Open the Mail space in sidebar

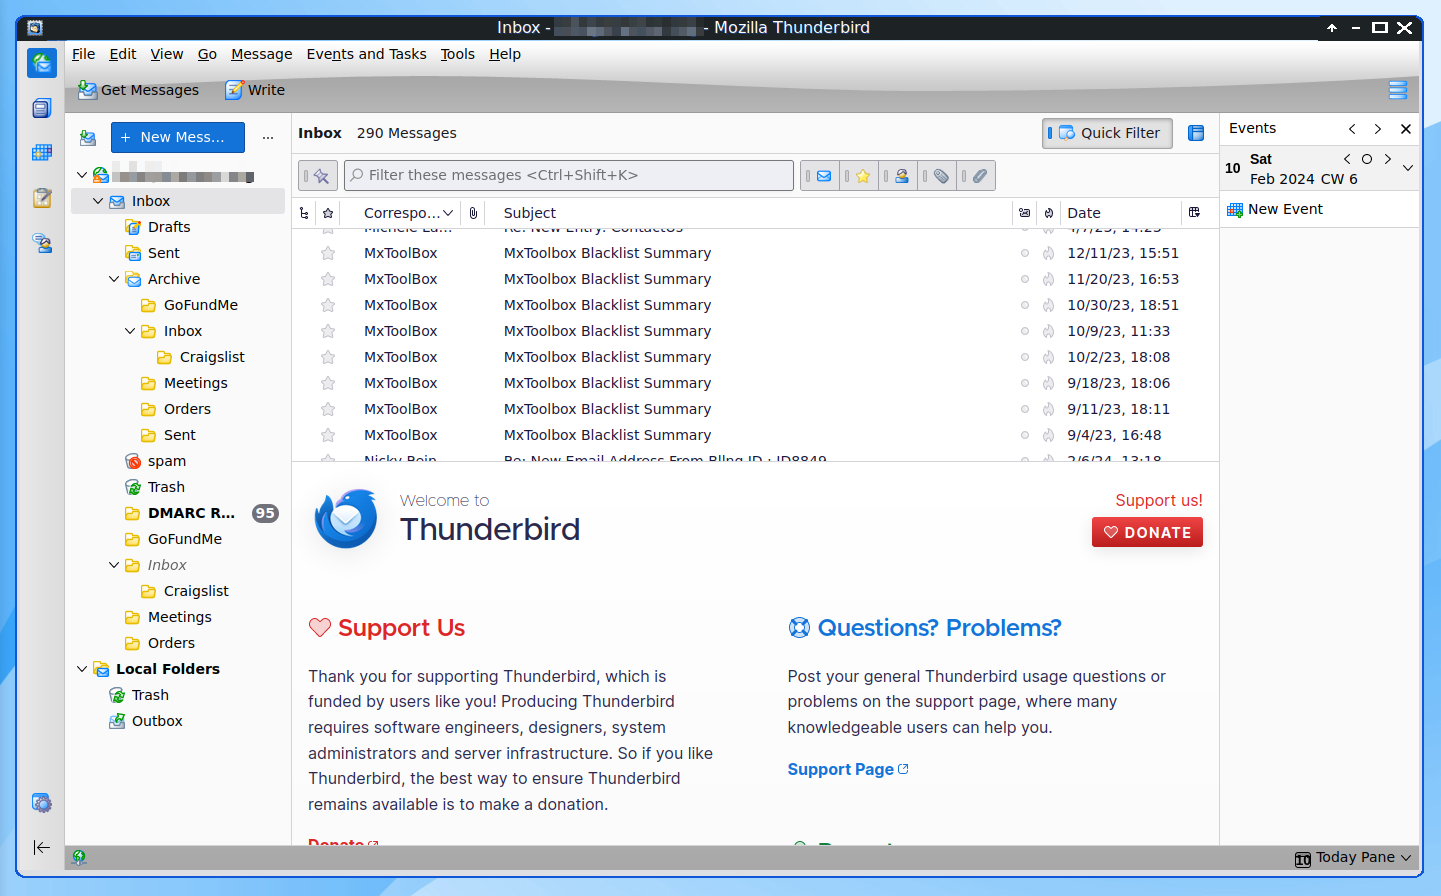[x=41, y=63]
